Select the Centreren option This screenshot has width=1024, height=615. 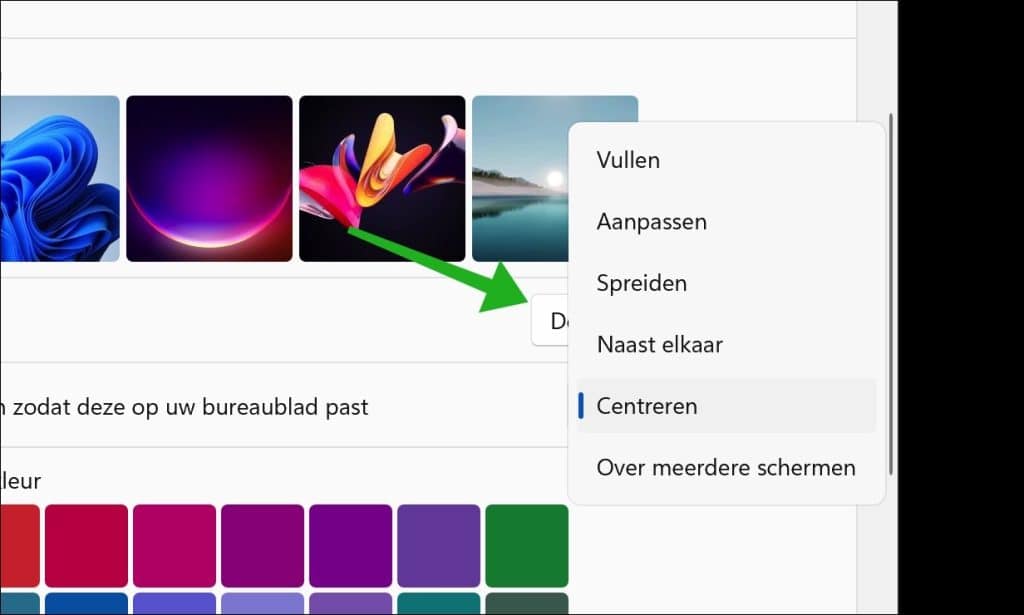click(x=647, y=406)
